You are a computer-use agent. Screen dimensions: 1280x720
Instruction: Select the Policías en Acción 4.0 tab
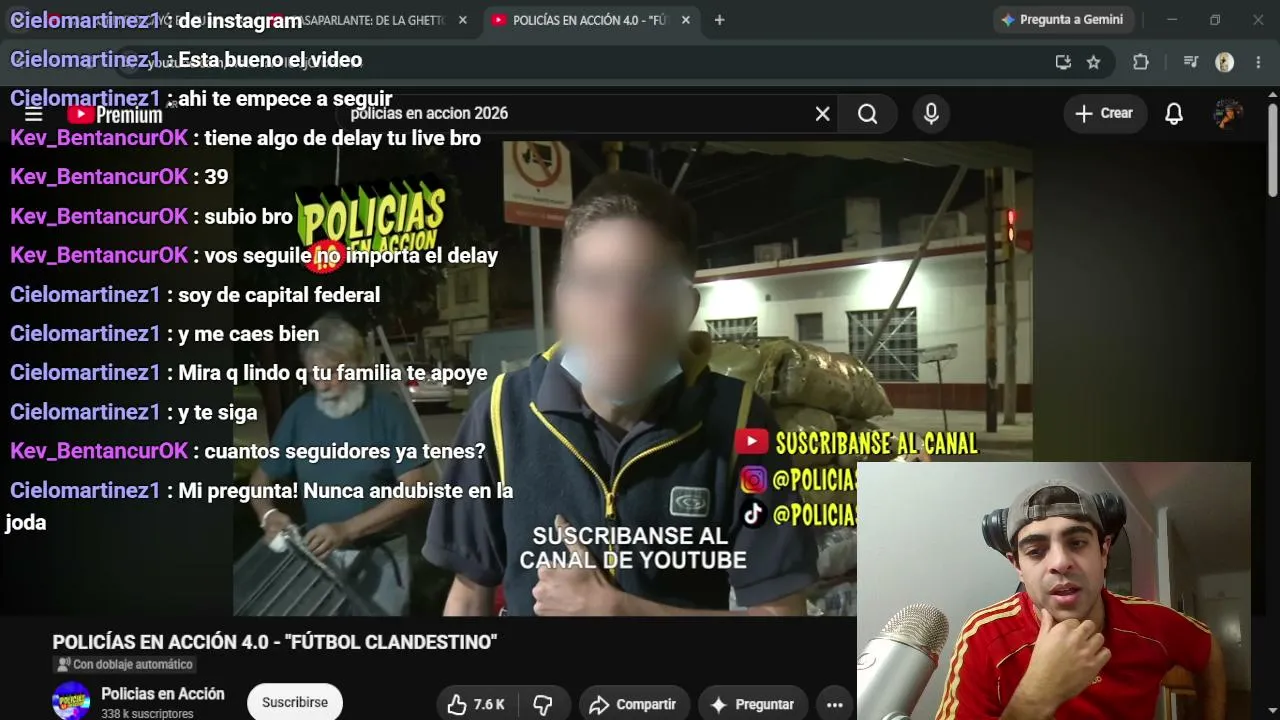point(590,20)
